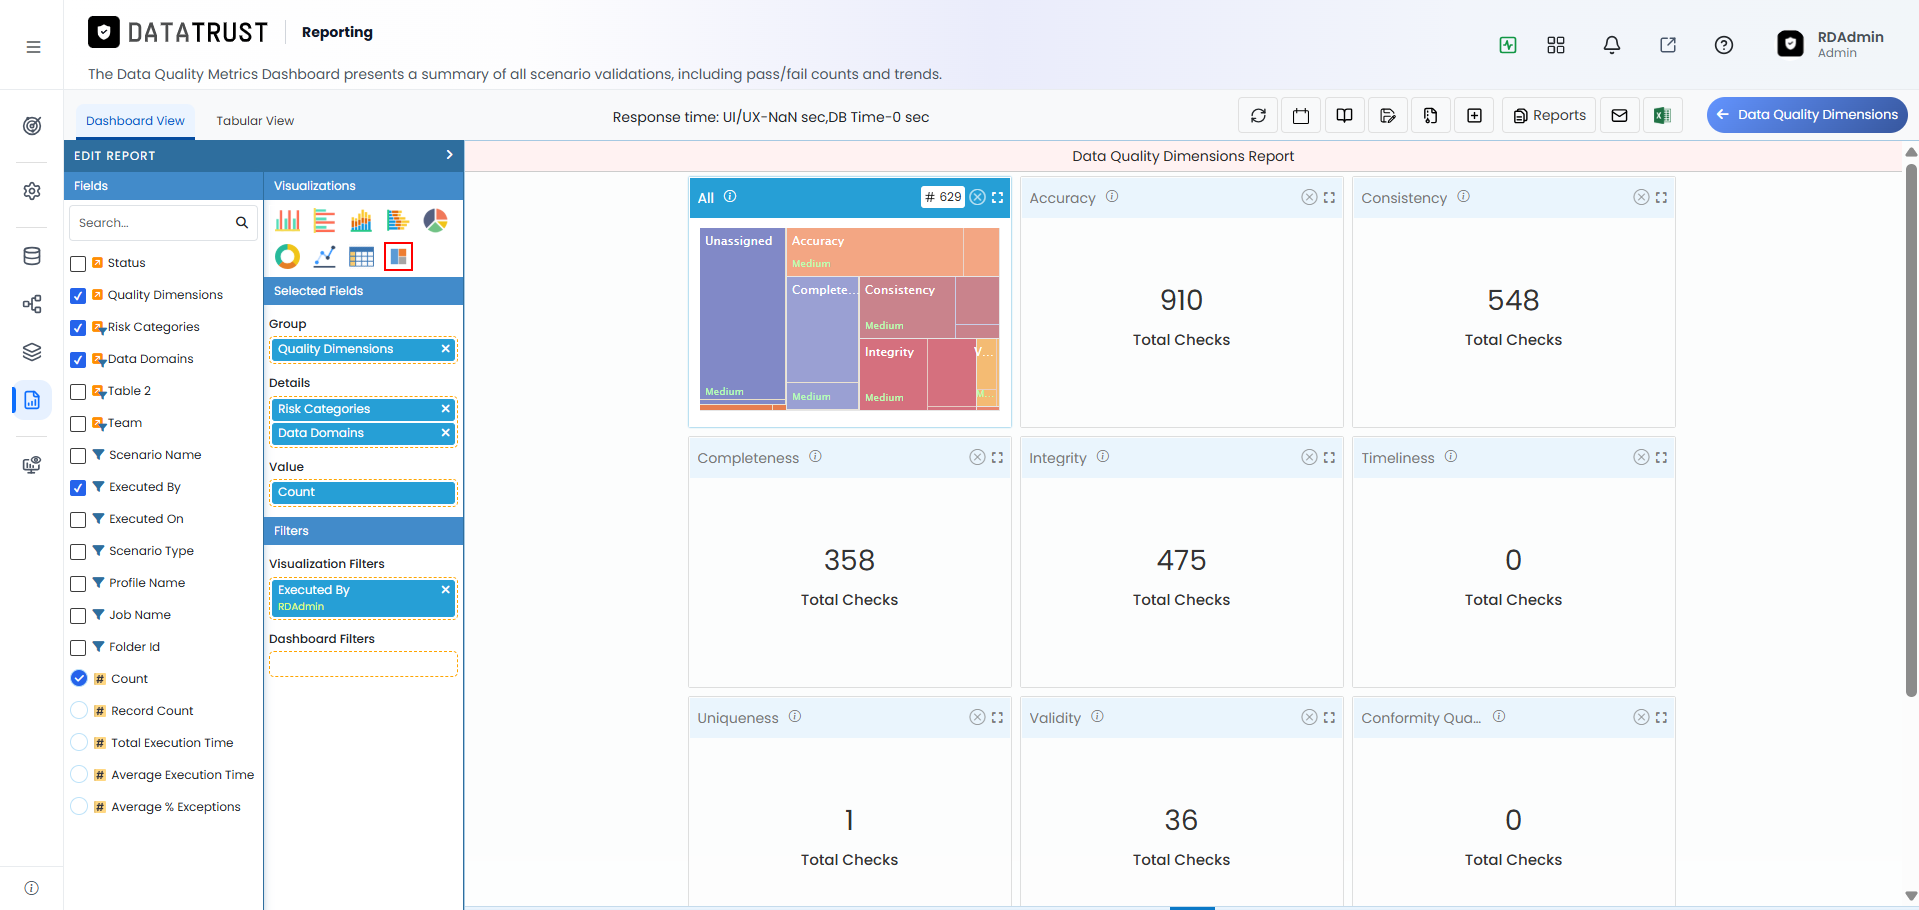Expand the All treemap card fullscreen

click(x=997, y=198)
